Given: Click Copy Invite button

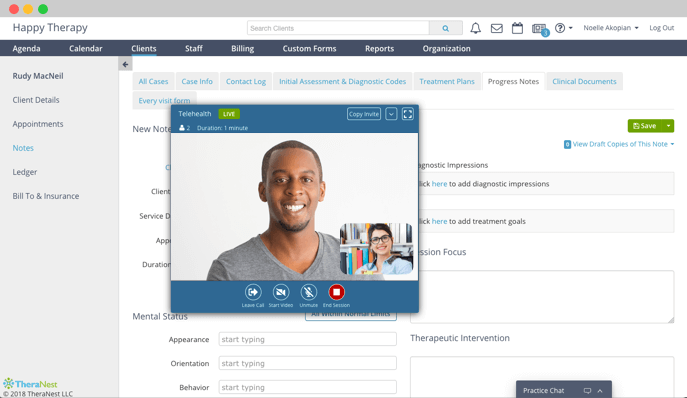Looking at the screenshot, I should point(364,114).
